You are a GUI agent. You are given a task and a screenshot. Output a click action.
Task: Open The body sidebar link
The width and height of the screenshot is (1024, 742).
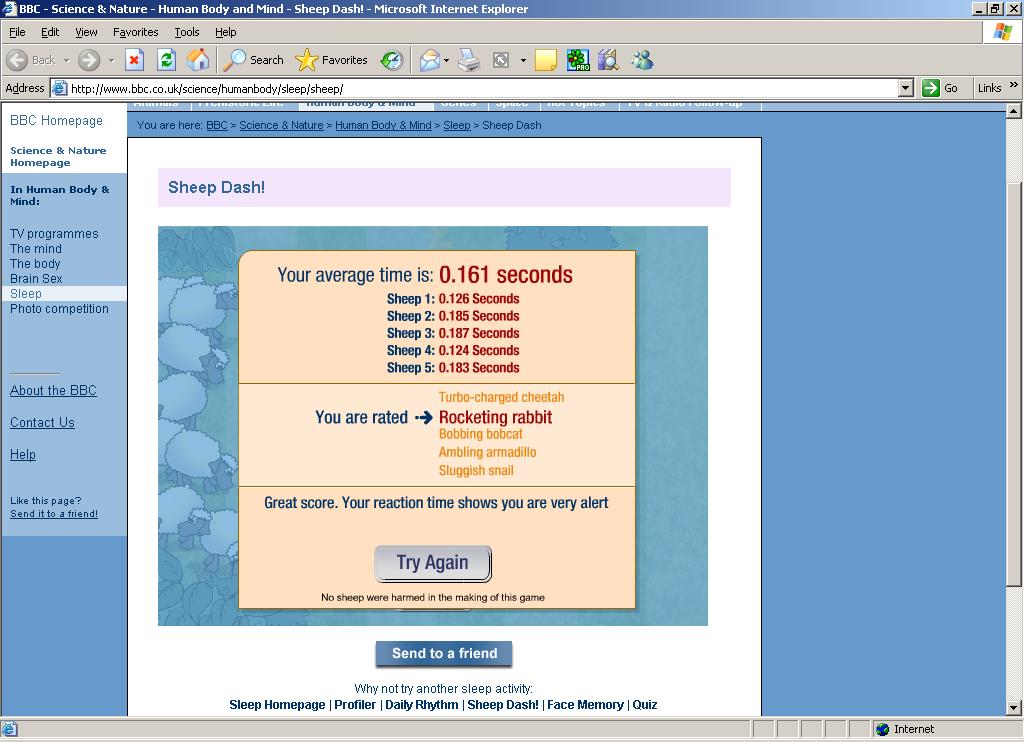[x=35, y=264]
